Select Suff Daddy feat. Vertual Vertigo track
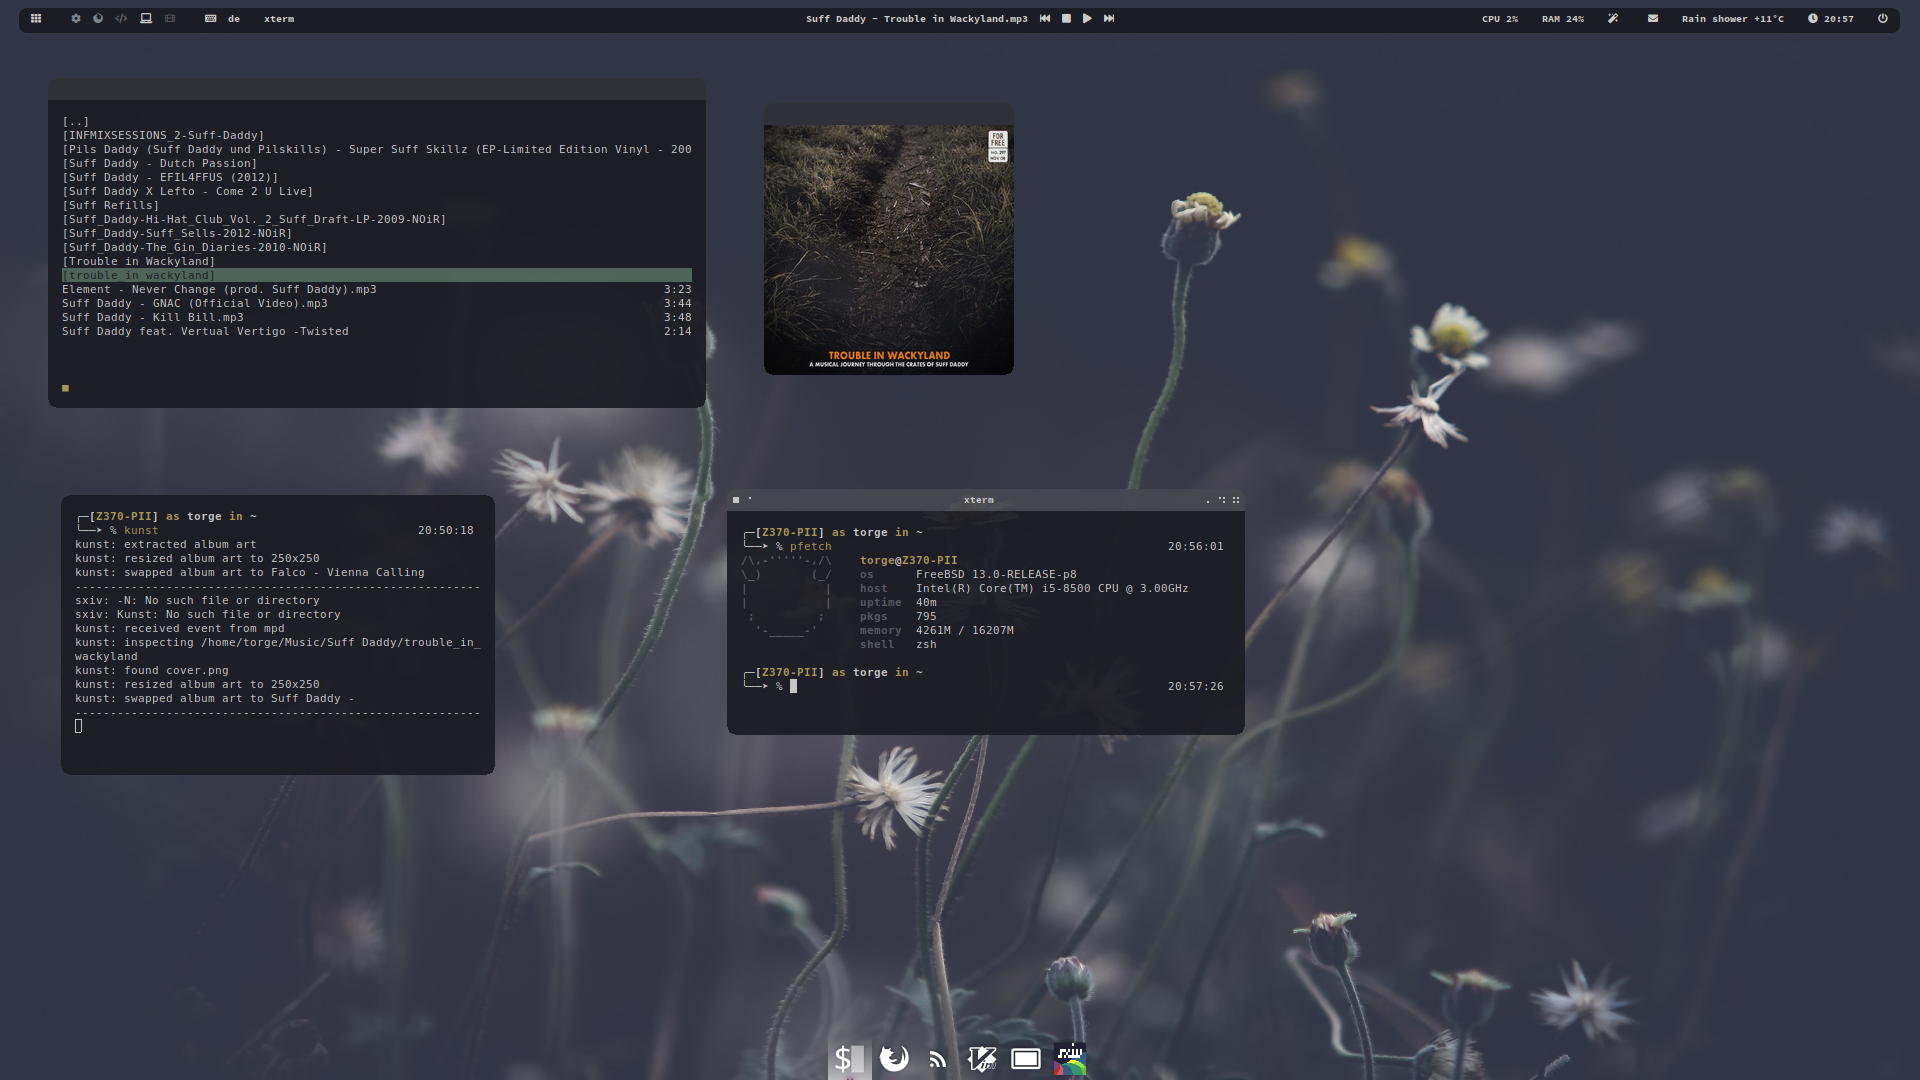 [x=377, y=331]
